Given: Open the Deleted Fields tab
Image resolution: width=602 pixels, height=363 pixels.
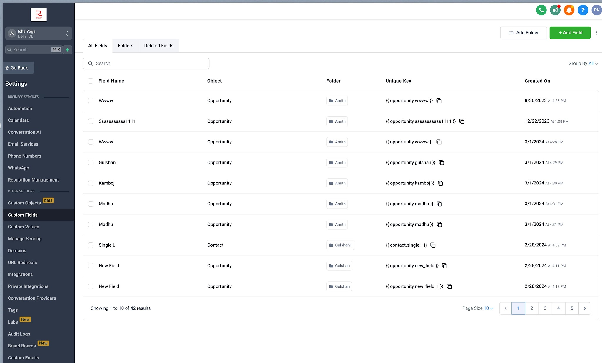Looking at the screenshot, I should tap(158, 45).
